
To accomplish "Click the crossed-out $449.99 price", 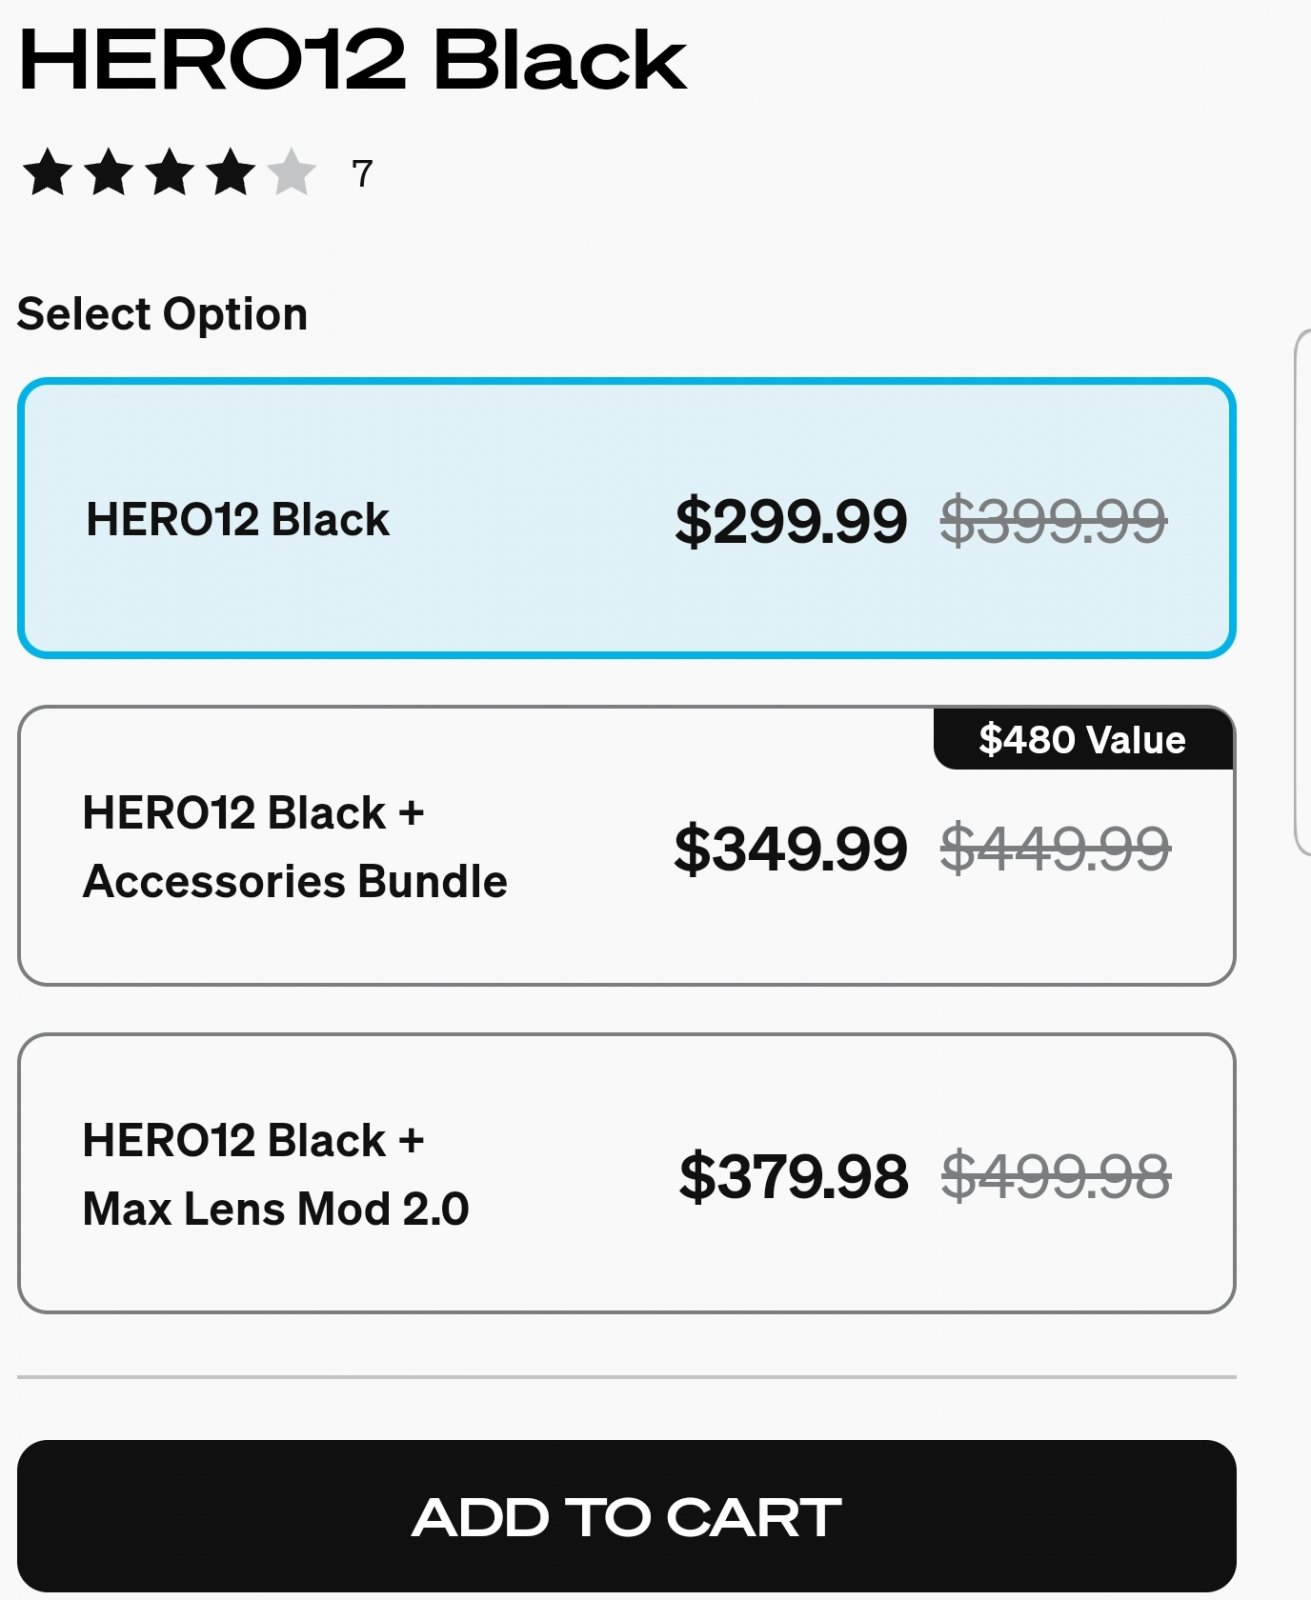I will tap(1055, 849).
